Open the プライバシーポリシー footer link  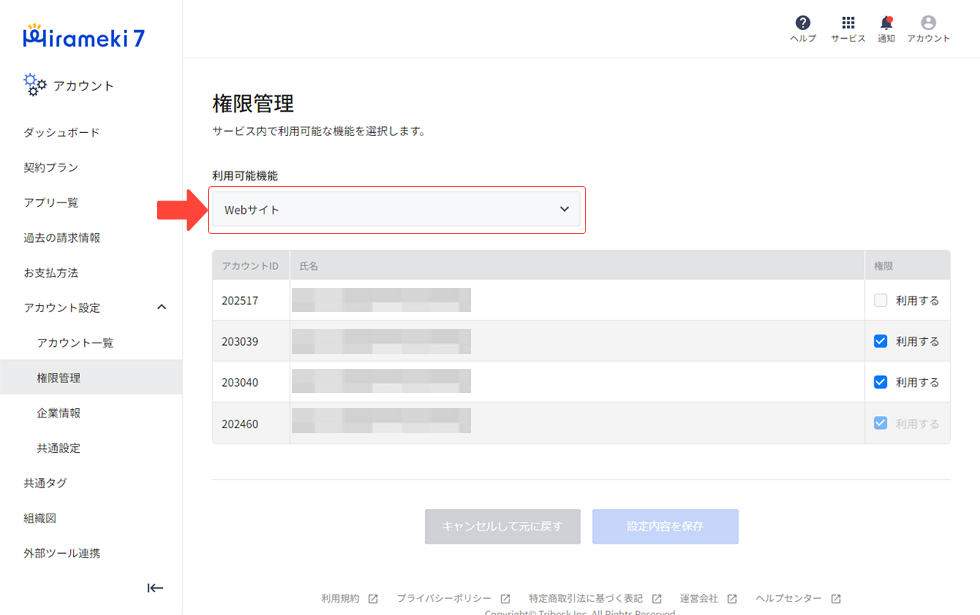[443, 599]
